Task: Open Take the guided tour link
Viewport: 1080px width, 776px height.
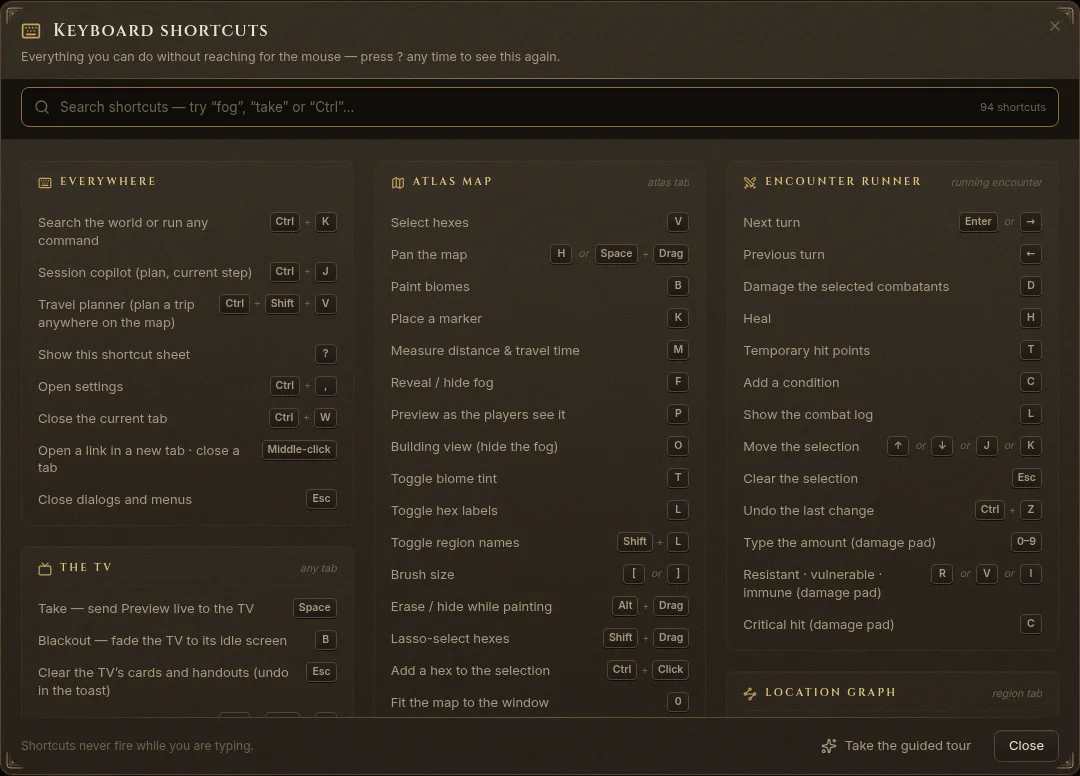Action: click(897, 746)
